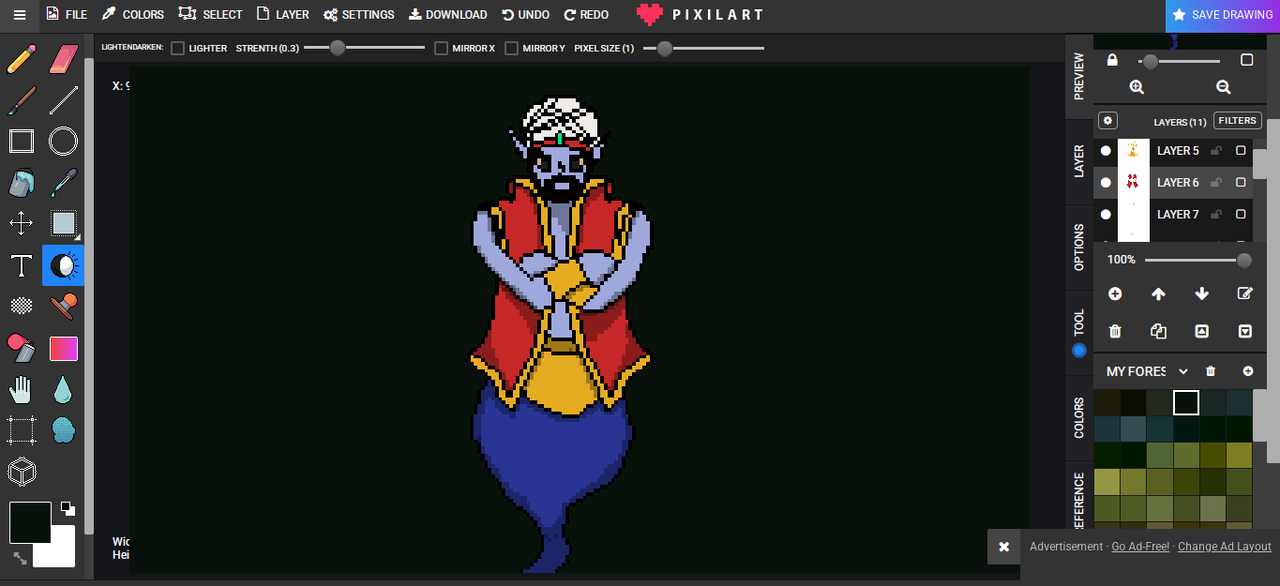Open the Settings menu
This screenshot has height=586, width=1280.
[x=359, y=15]
